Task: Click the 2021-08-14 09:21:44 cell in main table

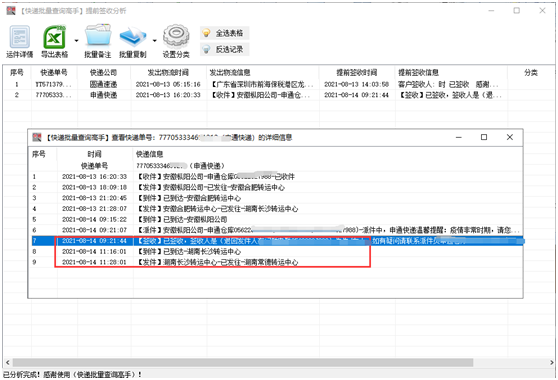Action: 356,95
